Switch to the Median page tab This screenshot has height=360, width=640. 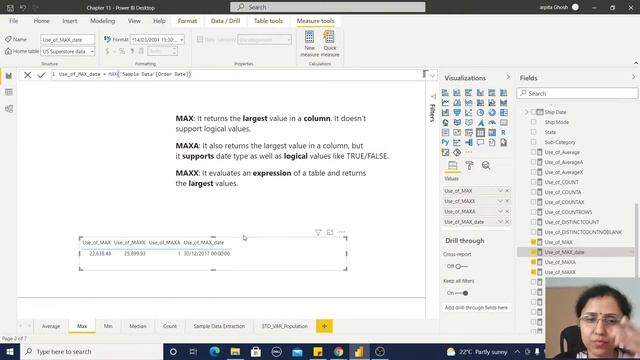point(138,326)
